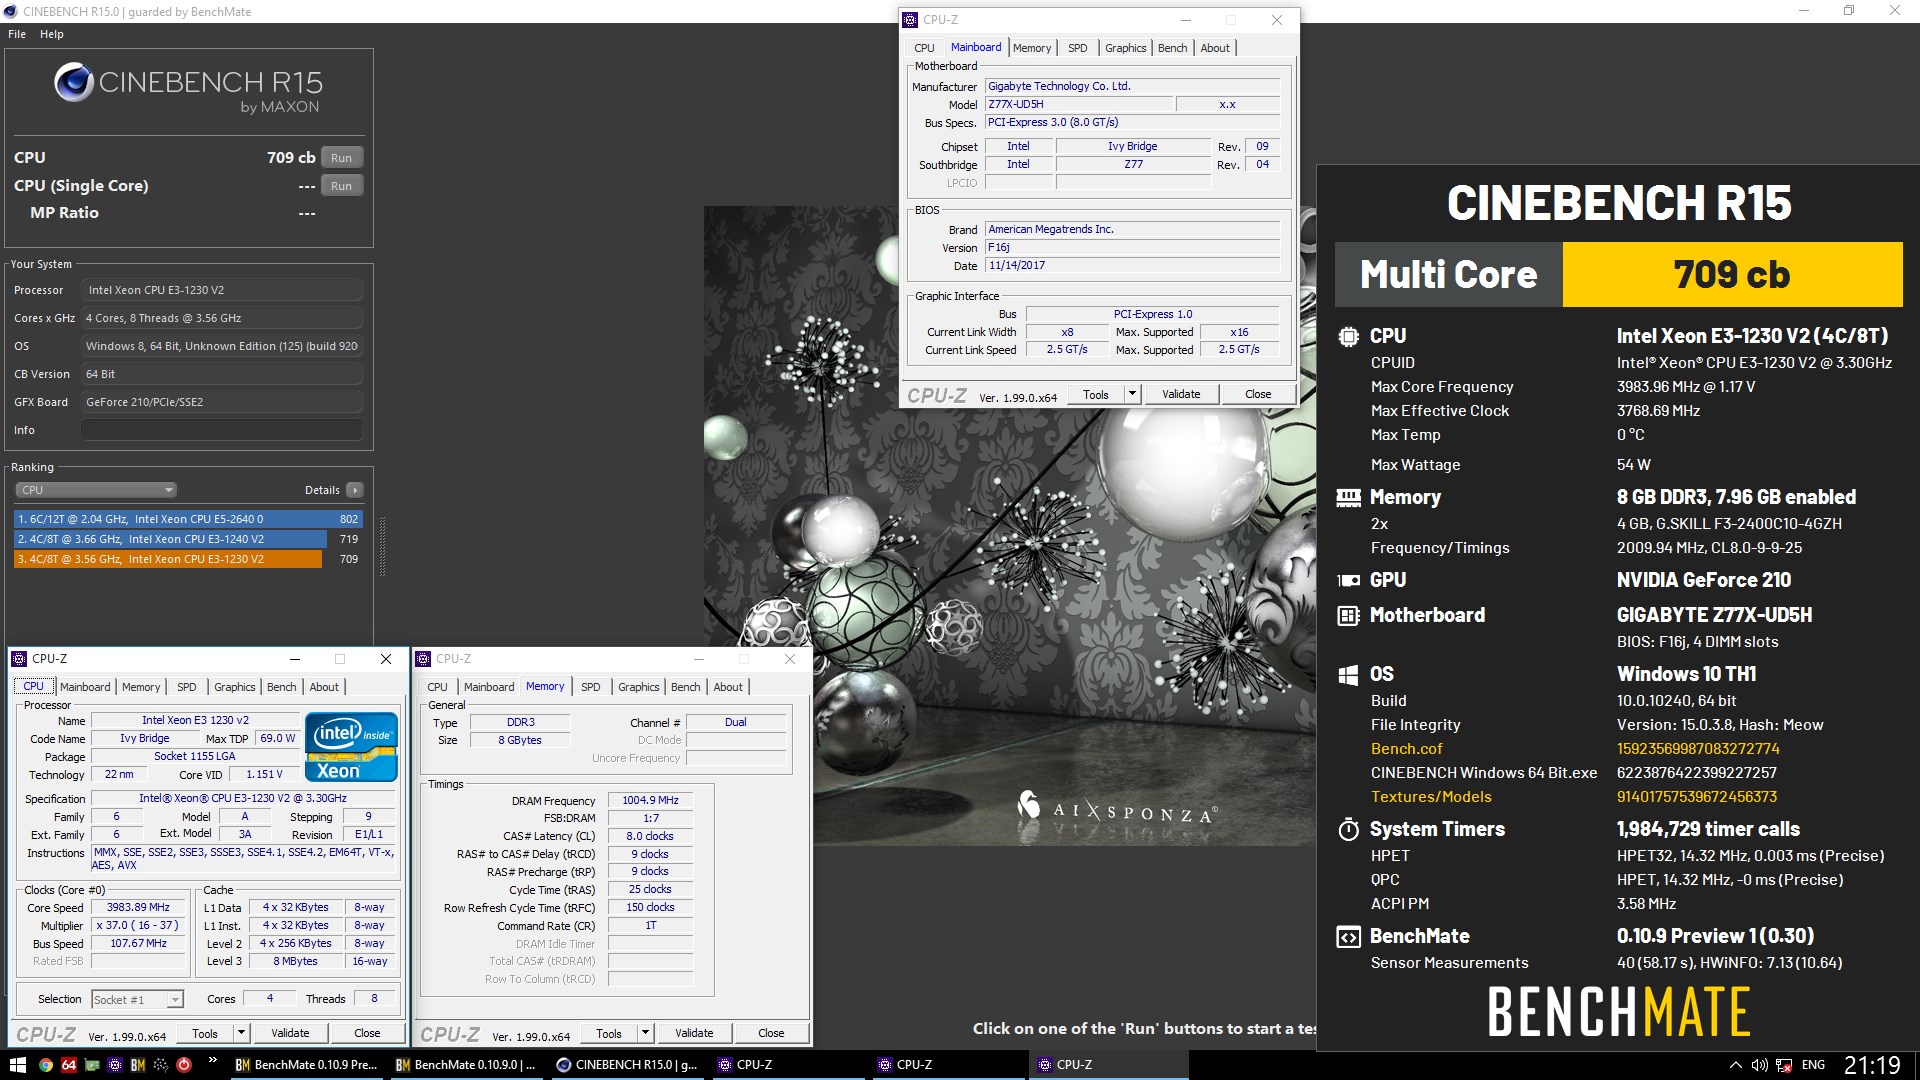Open CPU tab in Mainboard CPU-Z window
The width and height of the screenshot is (1920, 1080).
tap(924, 48)
